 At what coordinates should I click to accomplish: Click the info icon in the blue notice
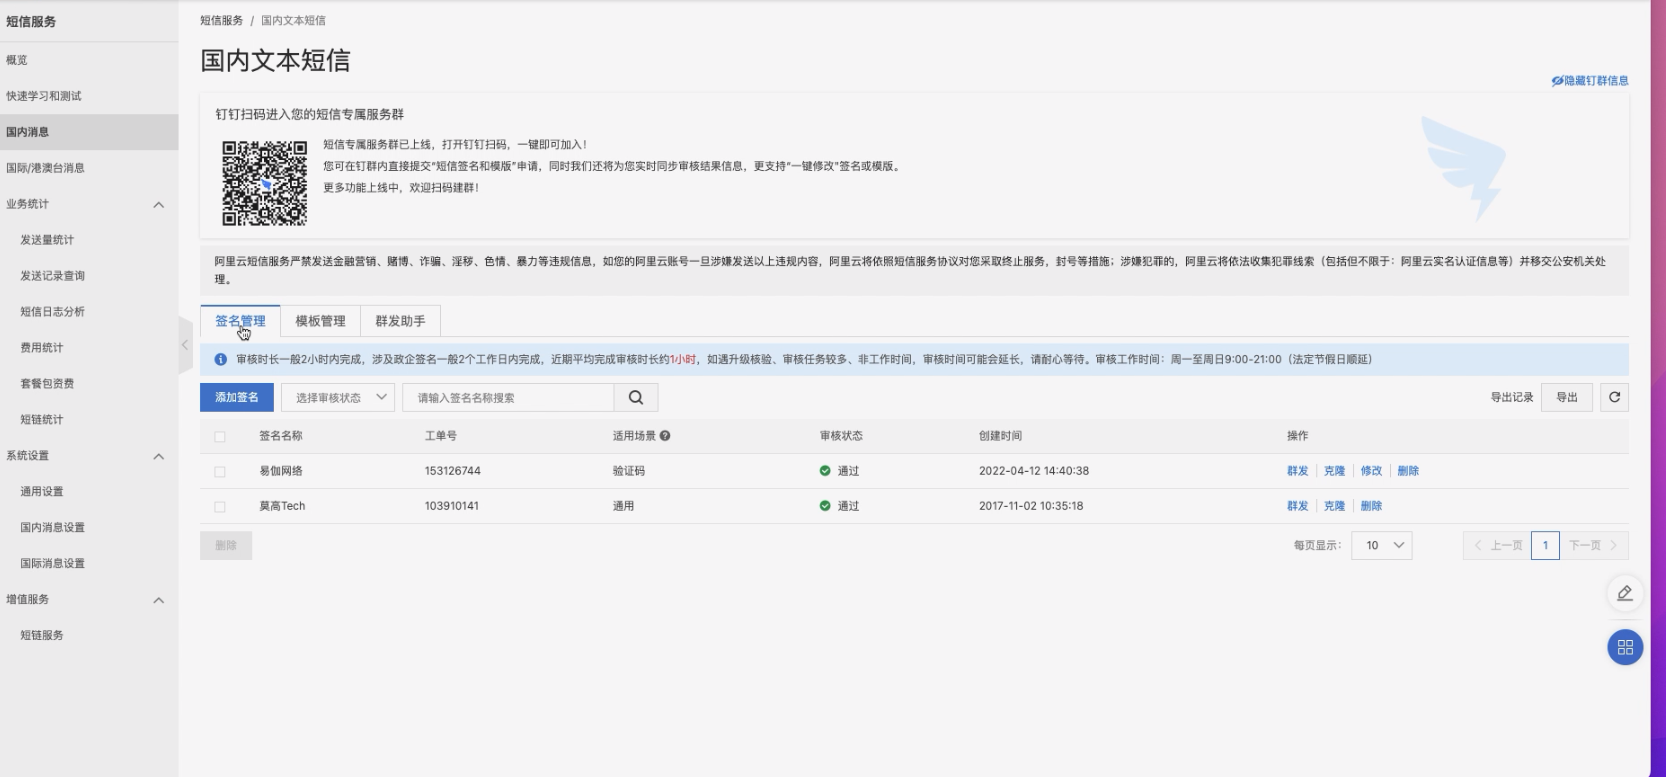pos(221,359)
